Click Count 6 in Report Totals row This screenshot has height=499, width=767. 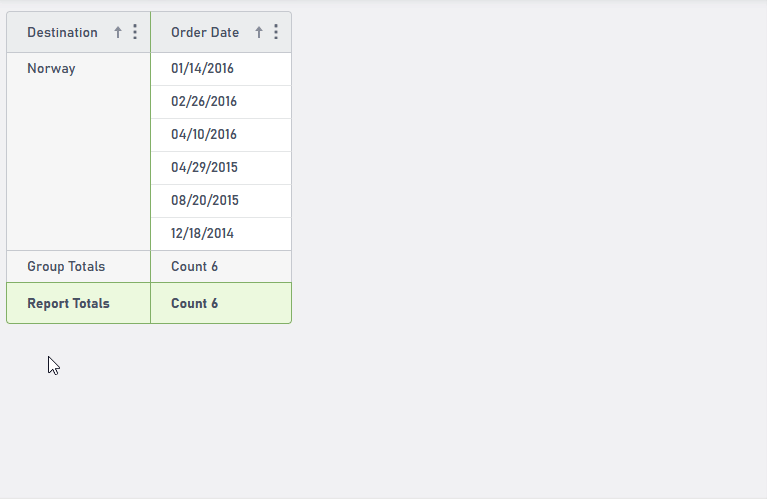[x=194, y=304]
